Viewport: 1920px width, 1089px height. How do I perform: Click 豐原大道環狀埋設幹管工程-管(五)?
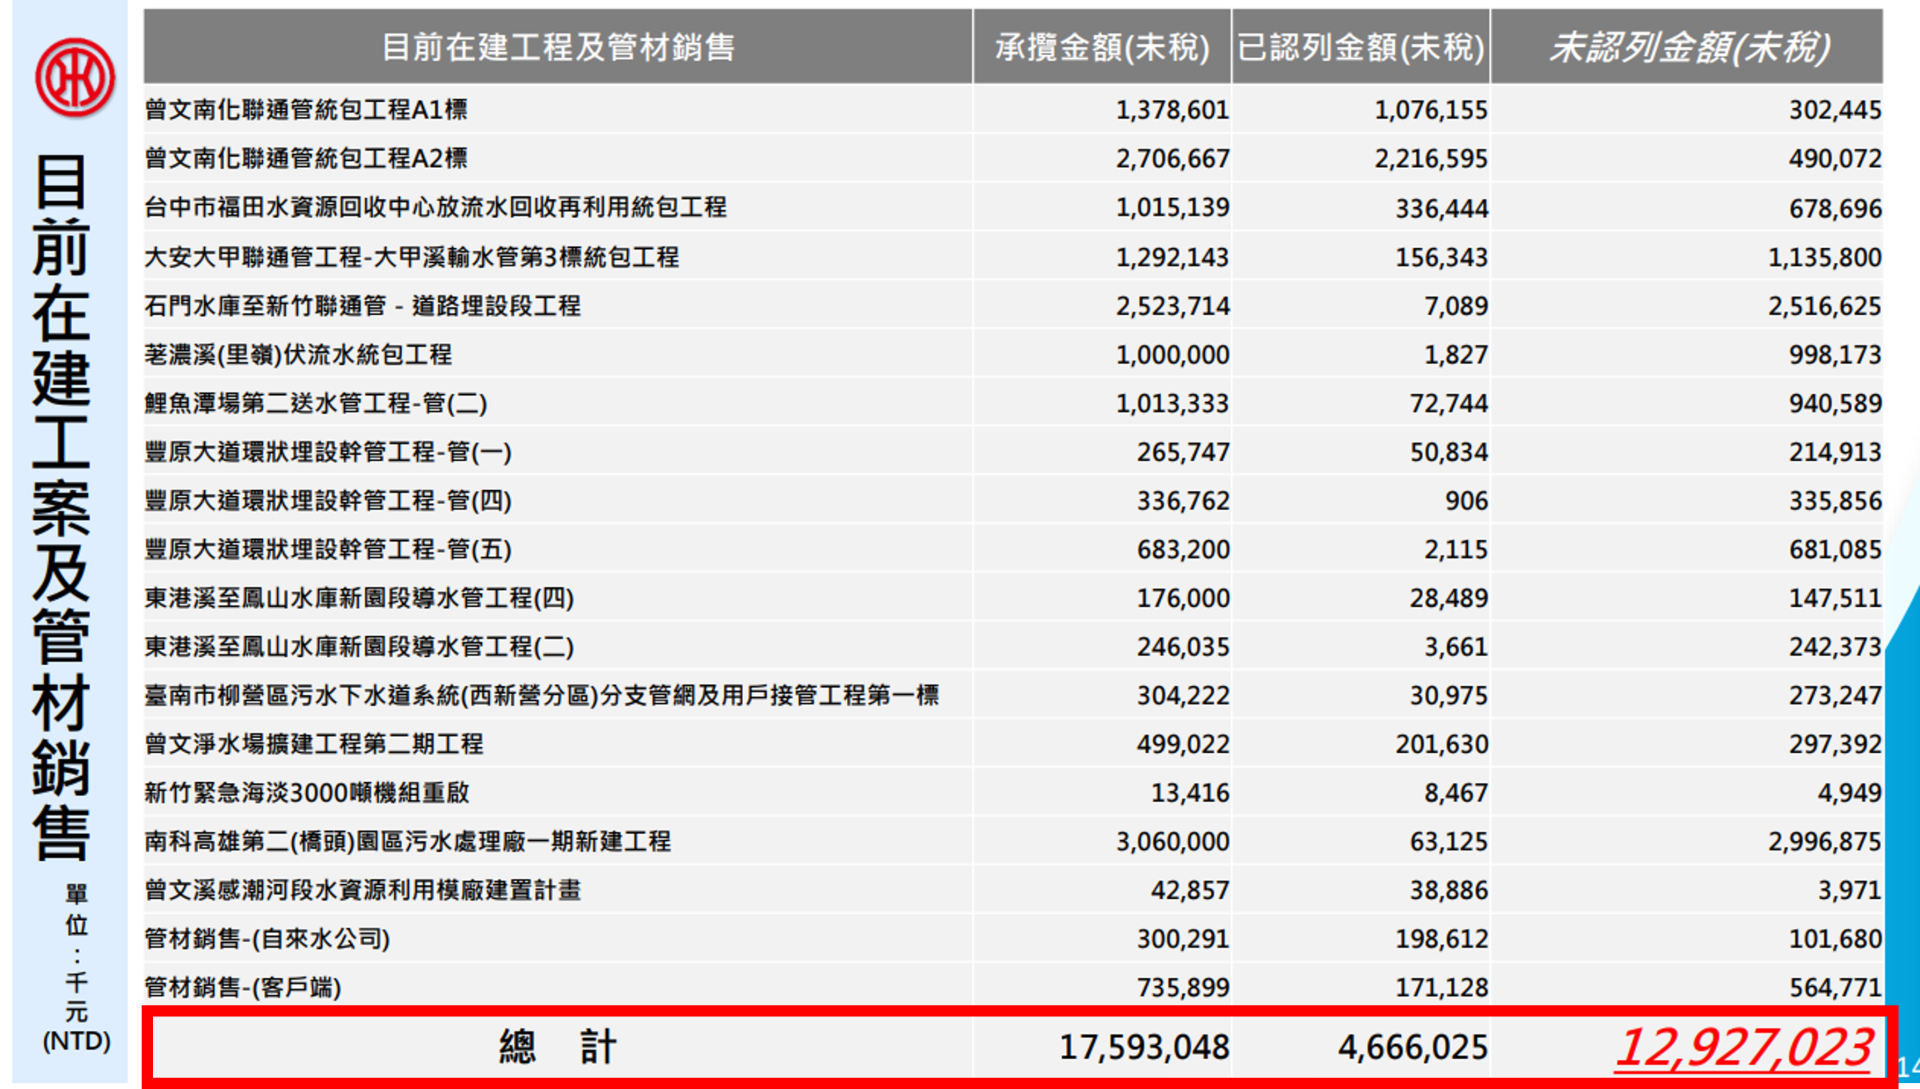(x=327, y=549)
